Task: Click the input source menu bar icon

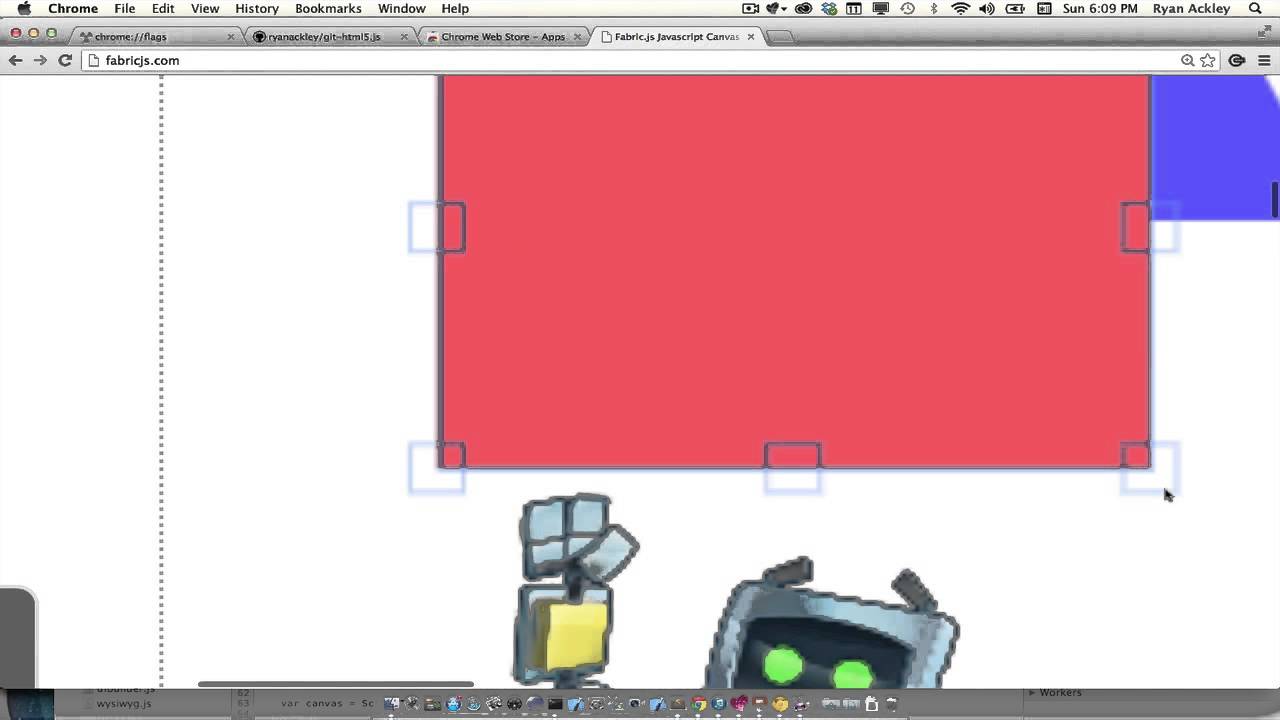Action: click(1044, 8)
